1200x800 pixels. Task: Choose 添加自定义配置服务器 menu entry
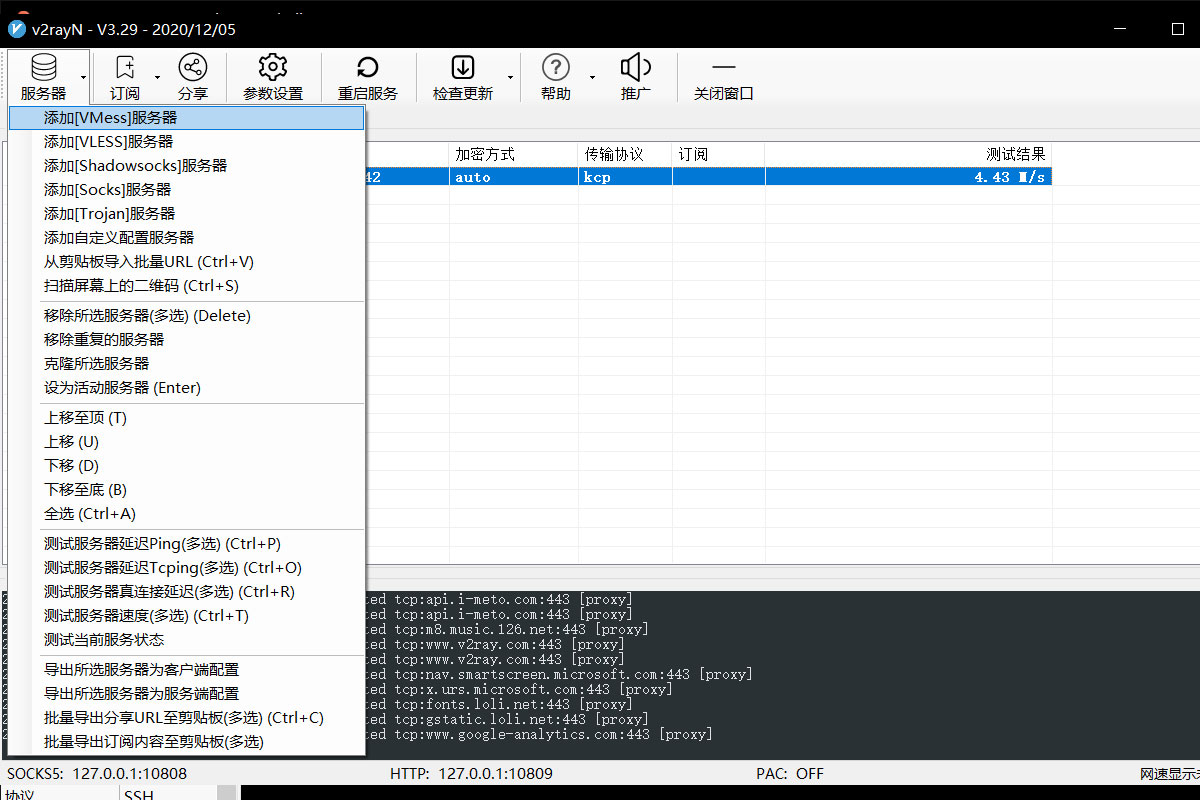click(186, 238)
